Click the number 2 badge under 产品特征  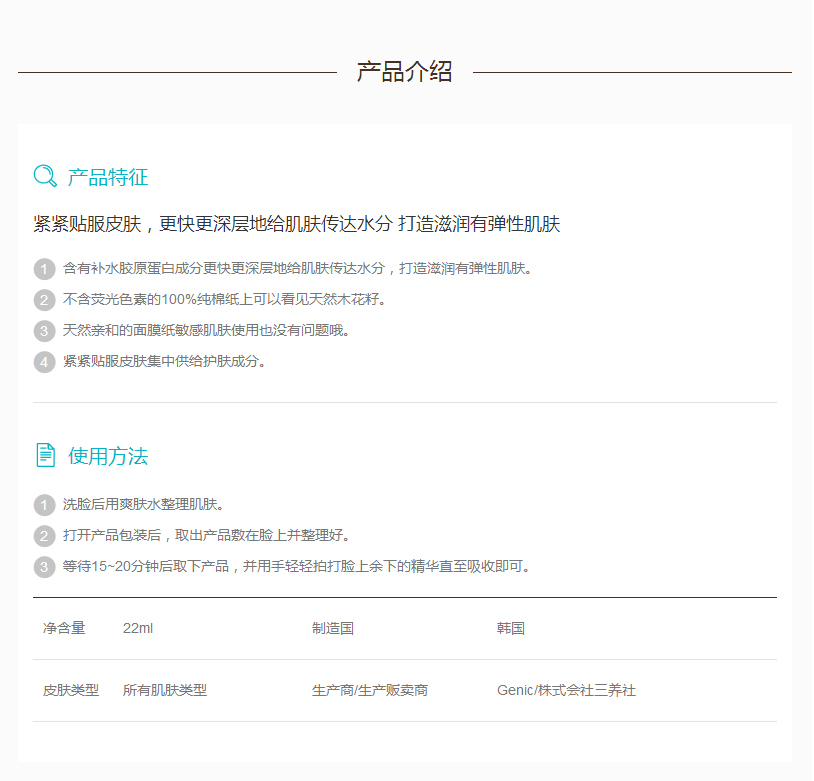[x=44, y=300]
